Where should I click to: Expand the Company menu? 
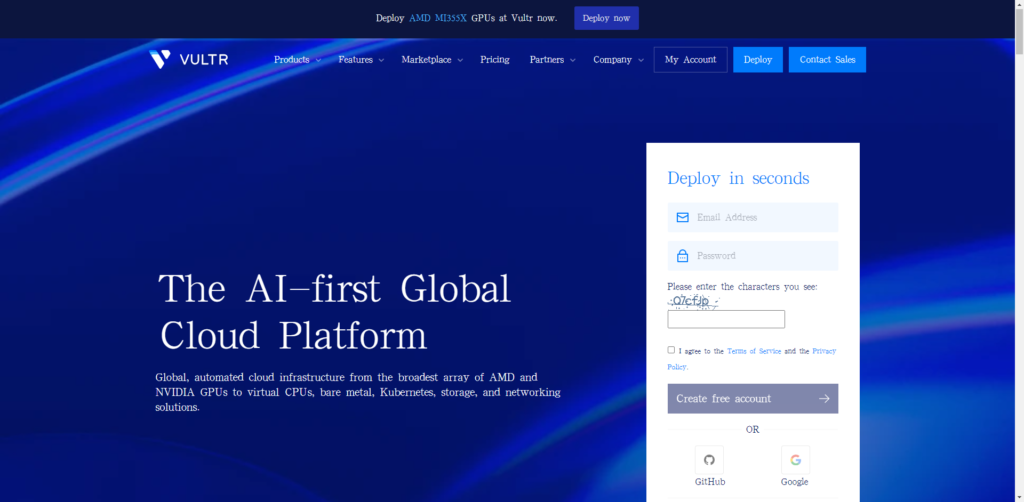point(618,60)
